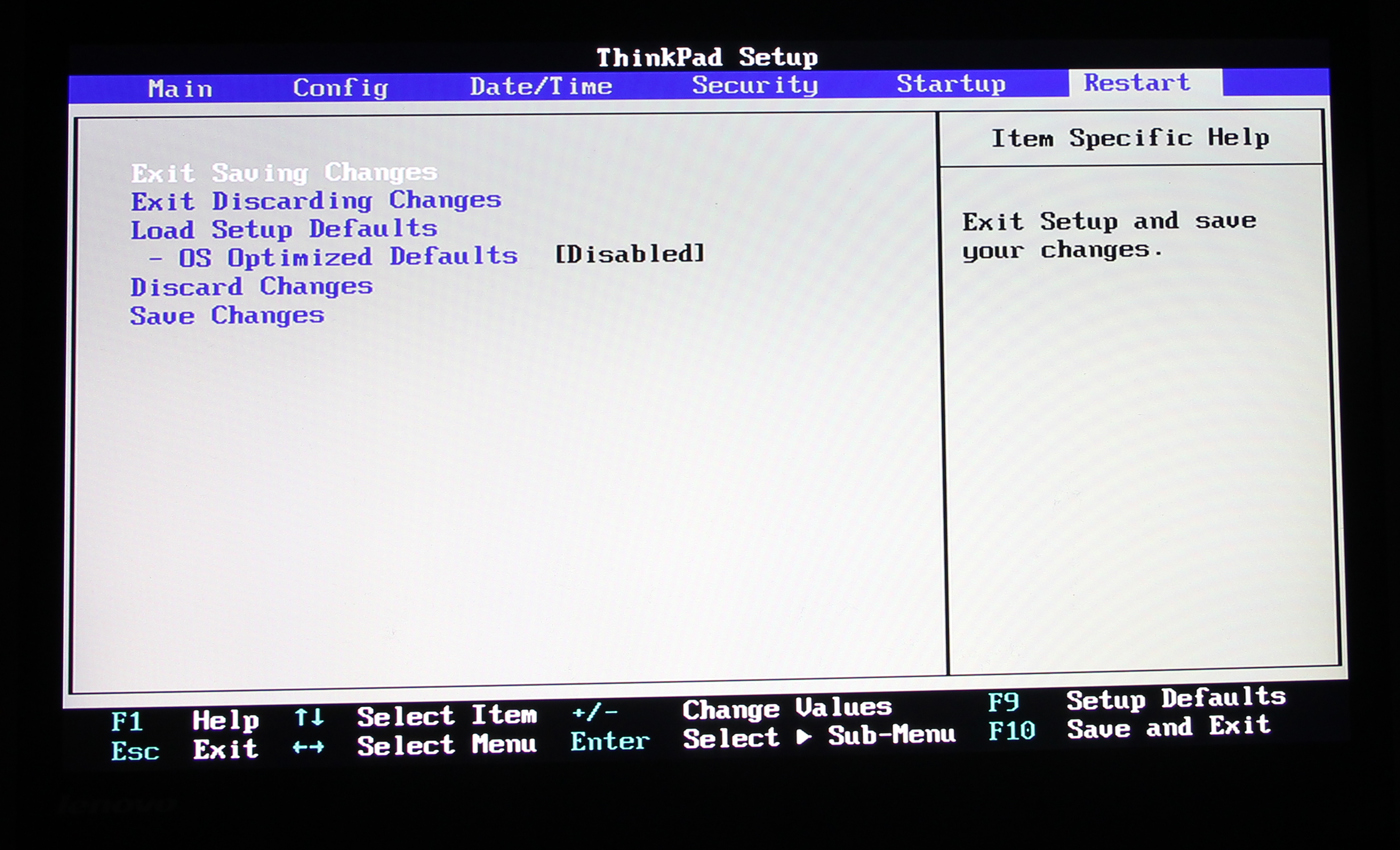Choose Exit Discarding Changes

coord(316,201)
